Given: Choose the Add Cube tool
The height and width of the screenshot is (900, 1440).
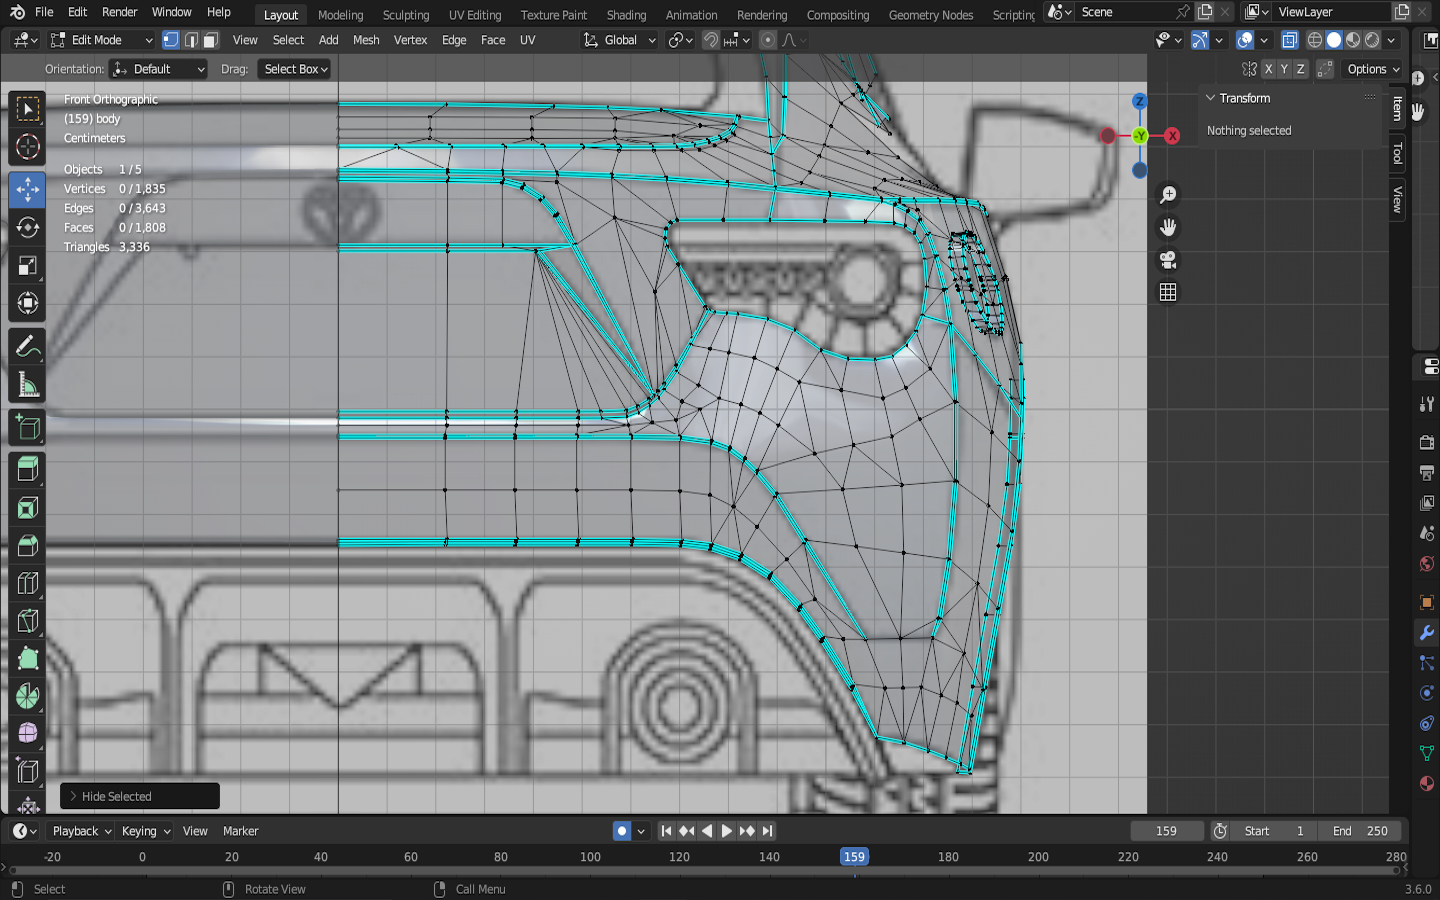Looking at the screenshot, I should pyautogui.click(x=27, y=427).
